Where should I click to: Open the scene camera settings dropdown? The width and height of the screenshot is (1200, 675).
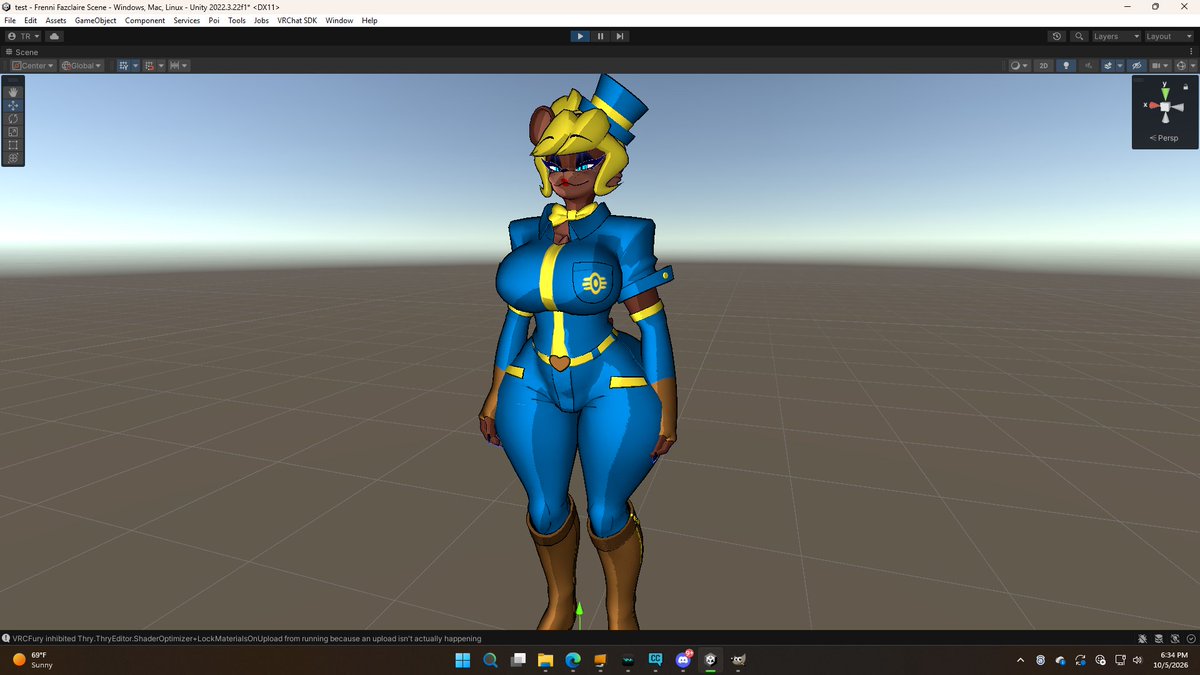click(x=1159, y=65)
